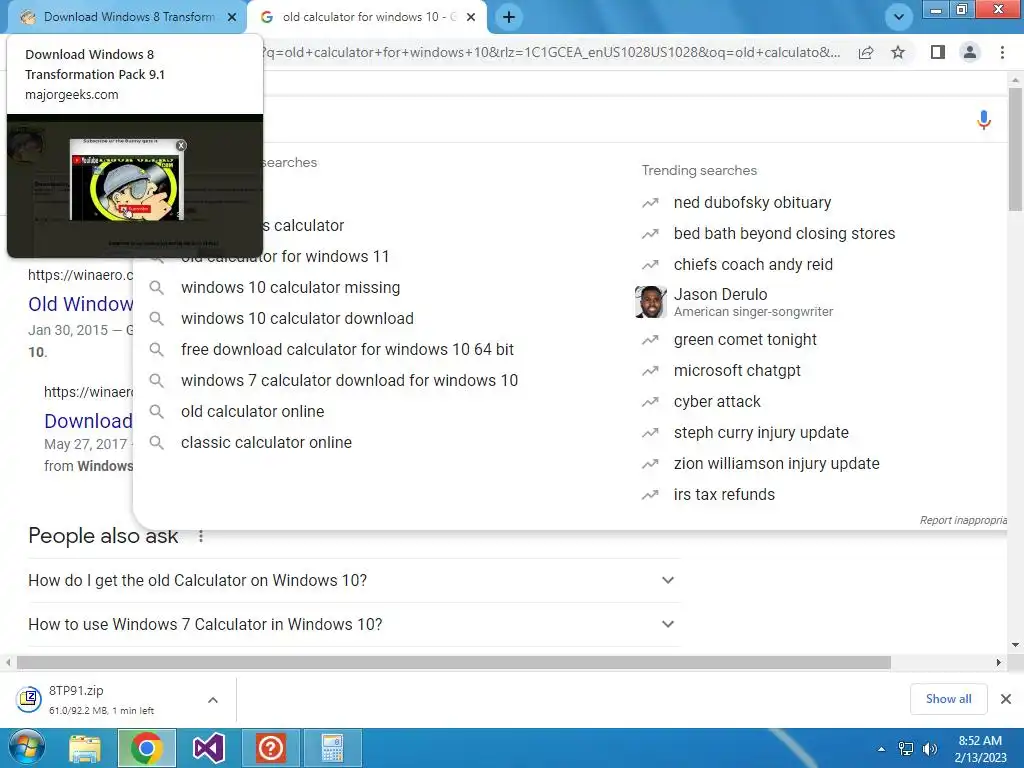Viewport: 1024px width, 768px height.
Task: Click the majorgeeks tab preview thumbnail
Action: 135,186
